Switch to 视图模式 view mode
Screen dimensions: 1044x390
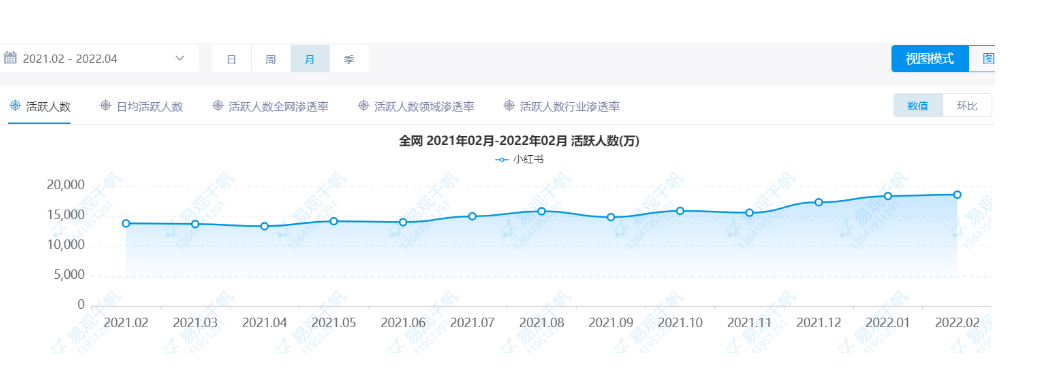tap(929, 59)
